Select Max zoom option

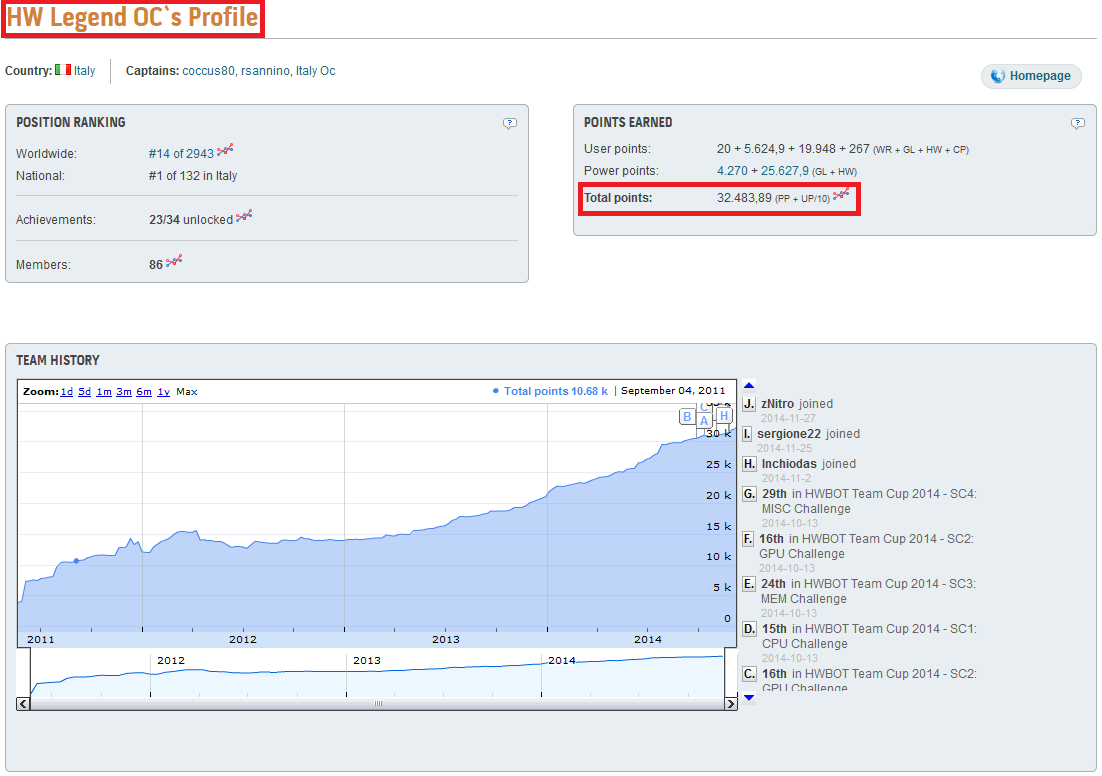tap(187, 392)
